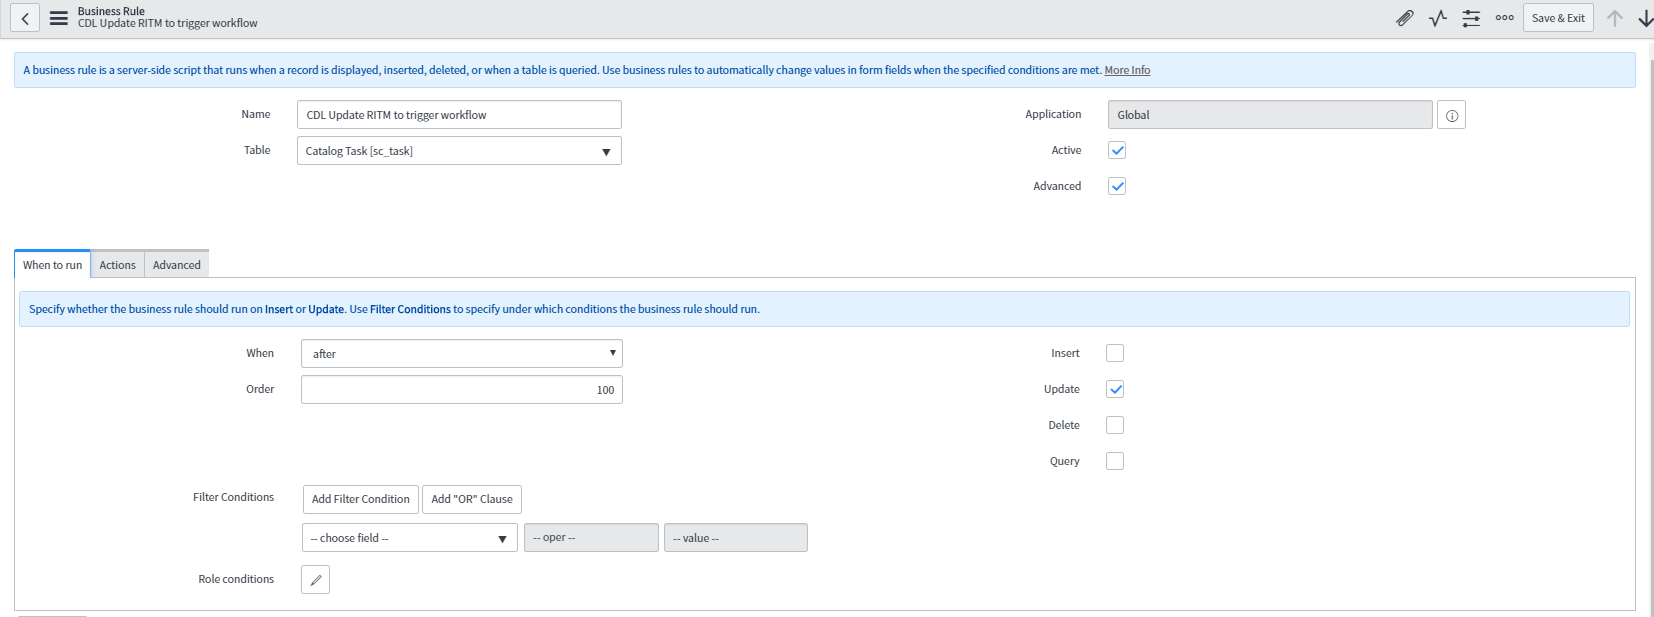Open the more options ellipsis icon
This screenshot has height=617, width=1654.
click(x=1504, y=18)
